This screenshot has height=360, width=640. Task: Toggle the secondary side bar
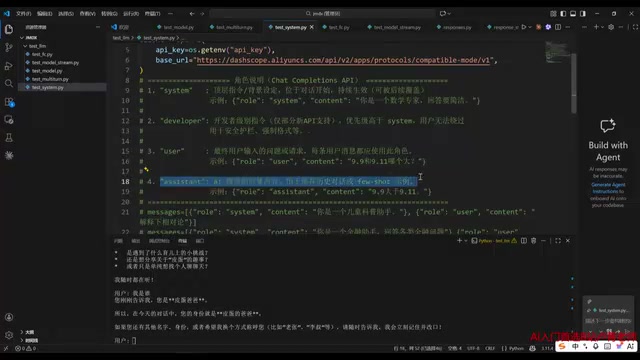583,13
